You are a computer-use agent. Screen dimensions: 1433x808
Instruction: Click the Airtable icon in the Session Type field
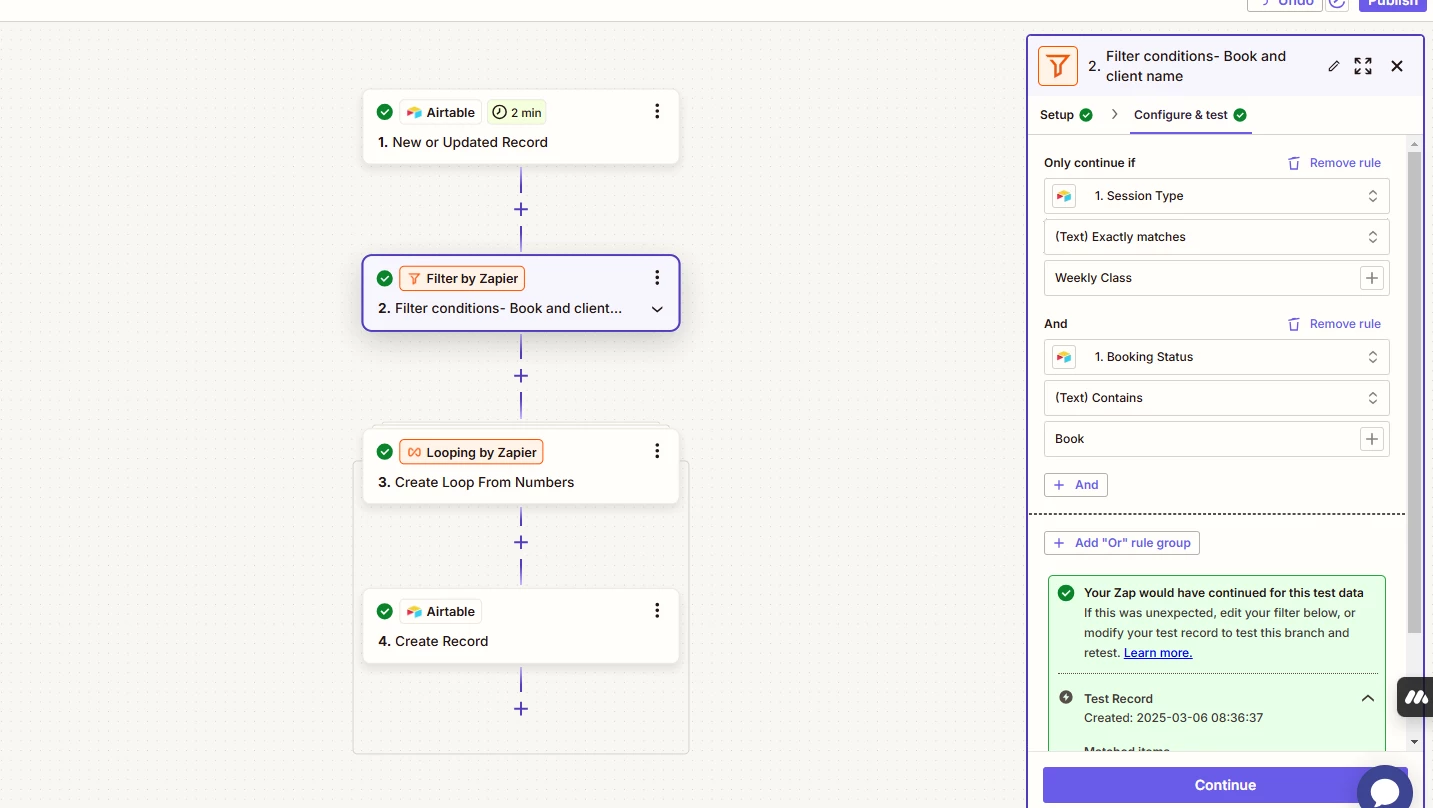1064,196
